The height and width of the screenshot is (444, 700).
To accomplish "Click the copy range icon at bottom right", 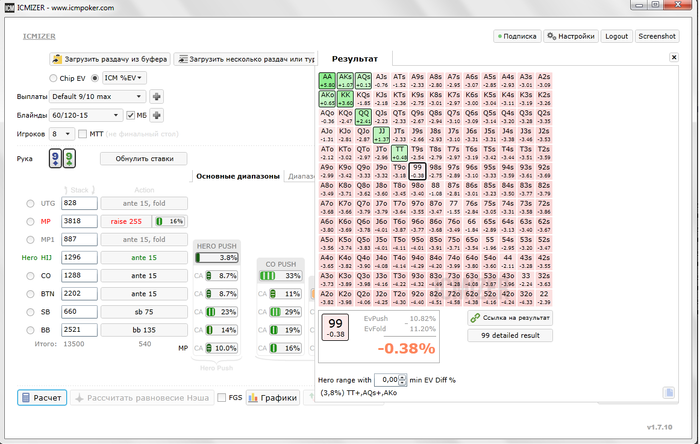I will tap(669, 392).
